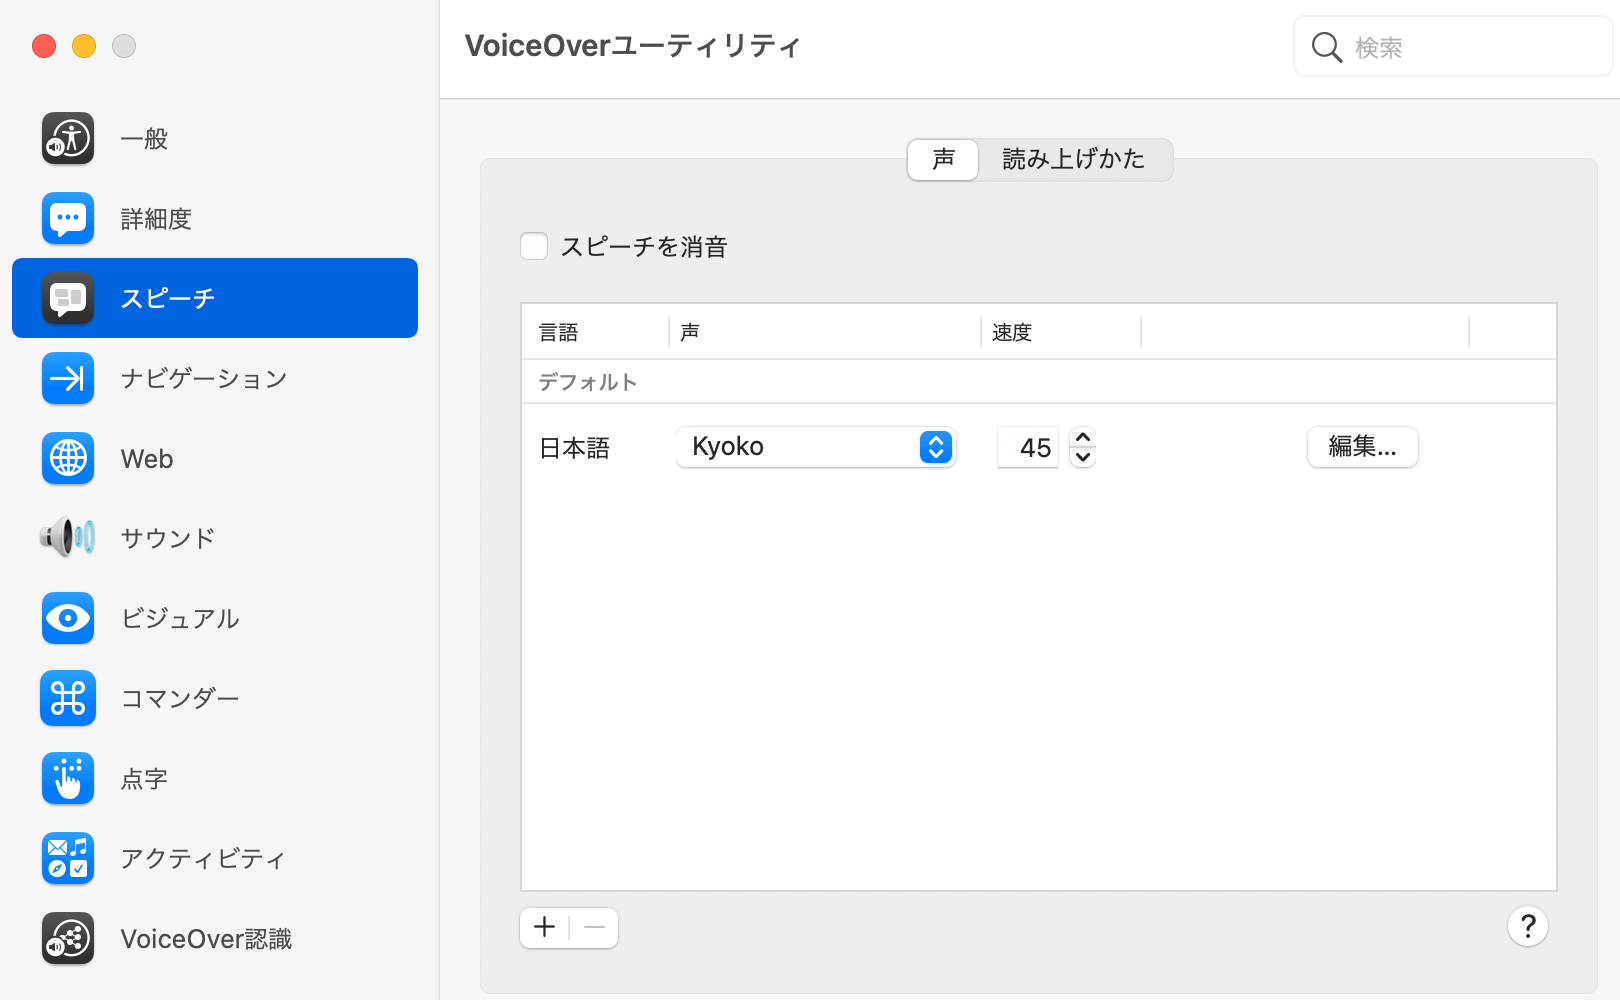The height and width of the screenshot is (1000, 1620).
Task: Select the 点字 sidebar label
Action: tap(144, 779)
